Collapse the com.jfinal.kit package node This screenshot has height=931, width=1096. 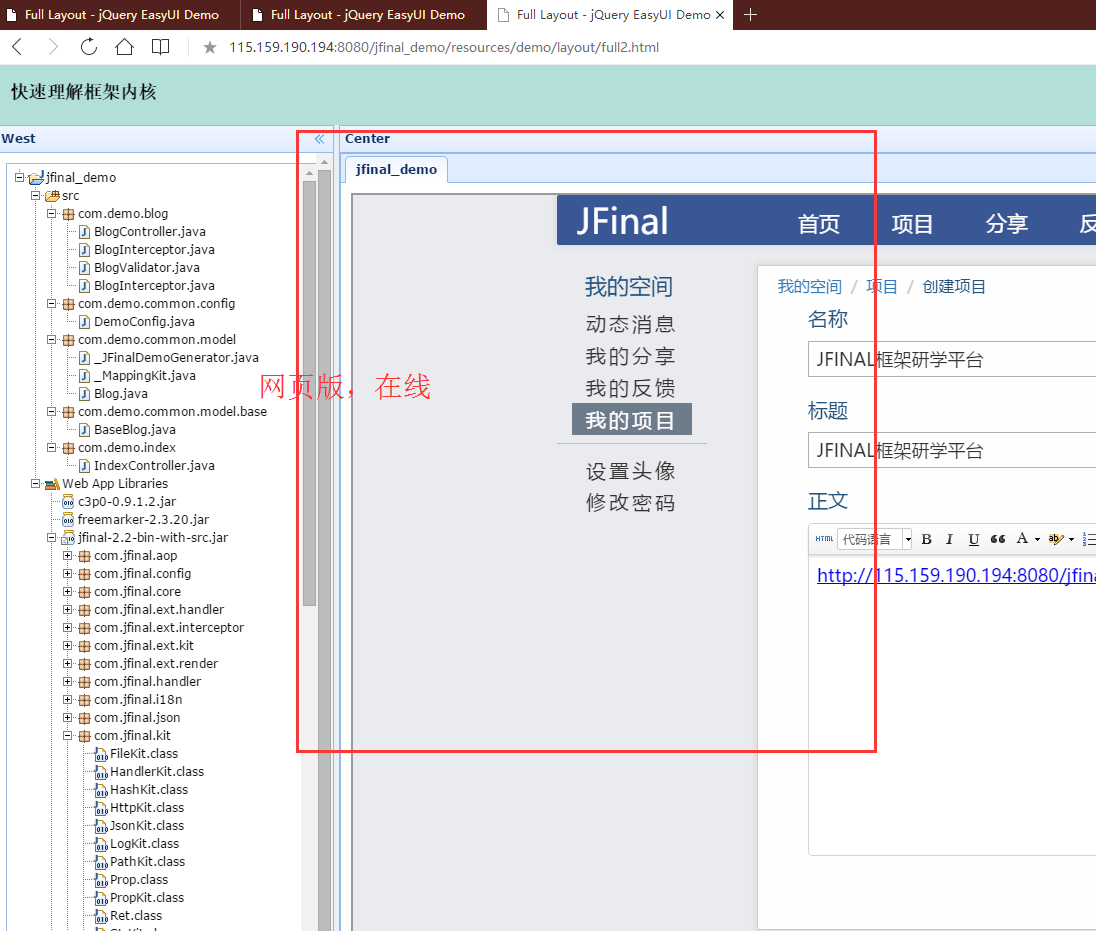68,735
